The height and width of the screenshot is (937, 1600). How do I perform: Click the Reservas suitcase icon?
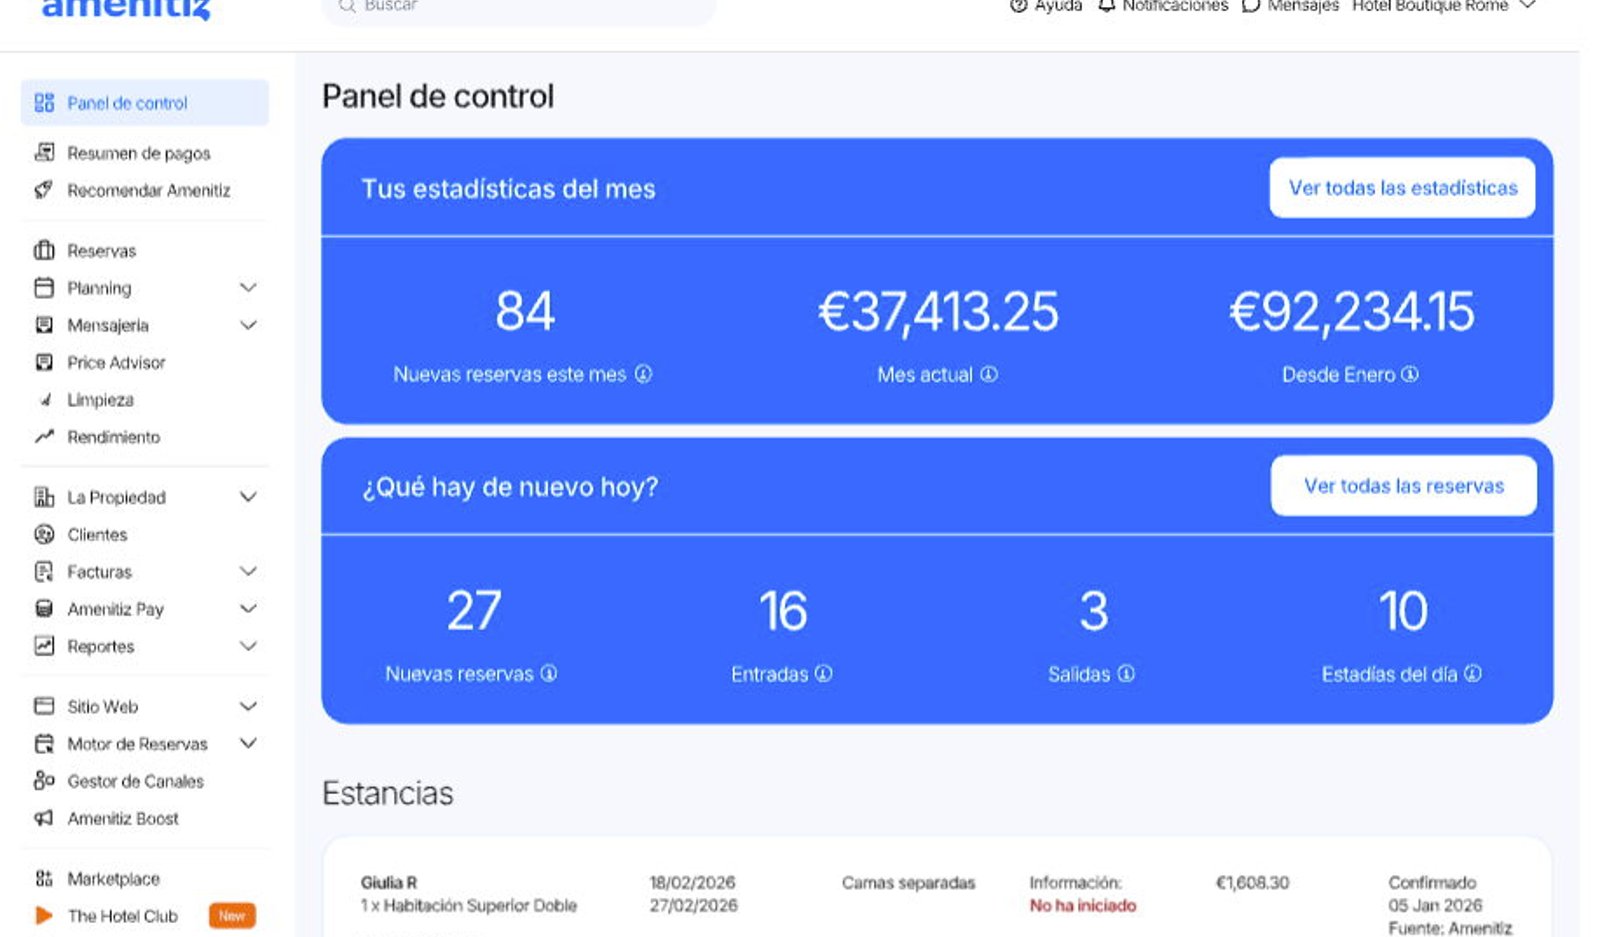(44, 250)
